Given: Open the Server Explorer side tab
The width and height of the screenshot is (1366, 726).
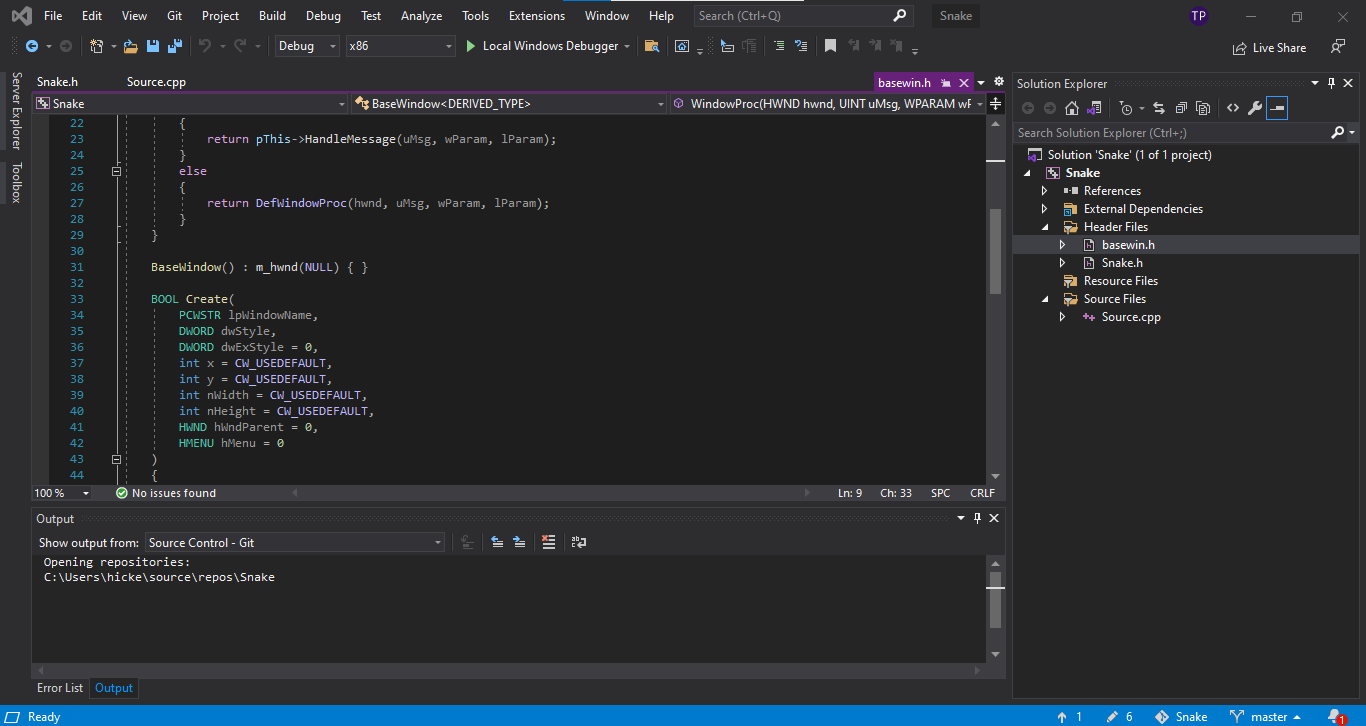Looking at the screenshot, I should [16, 111].
